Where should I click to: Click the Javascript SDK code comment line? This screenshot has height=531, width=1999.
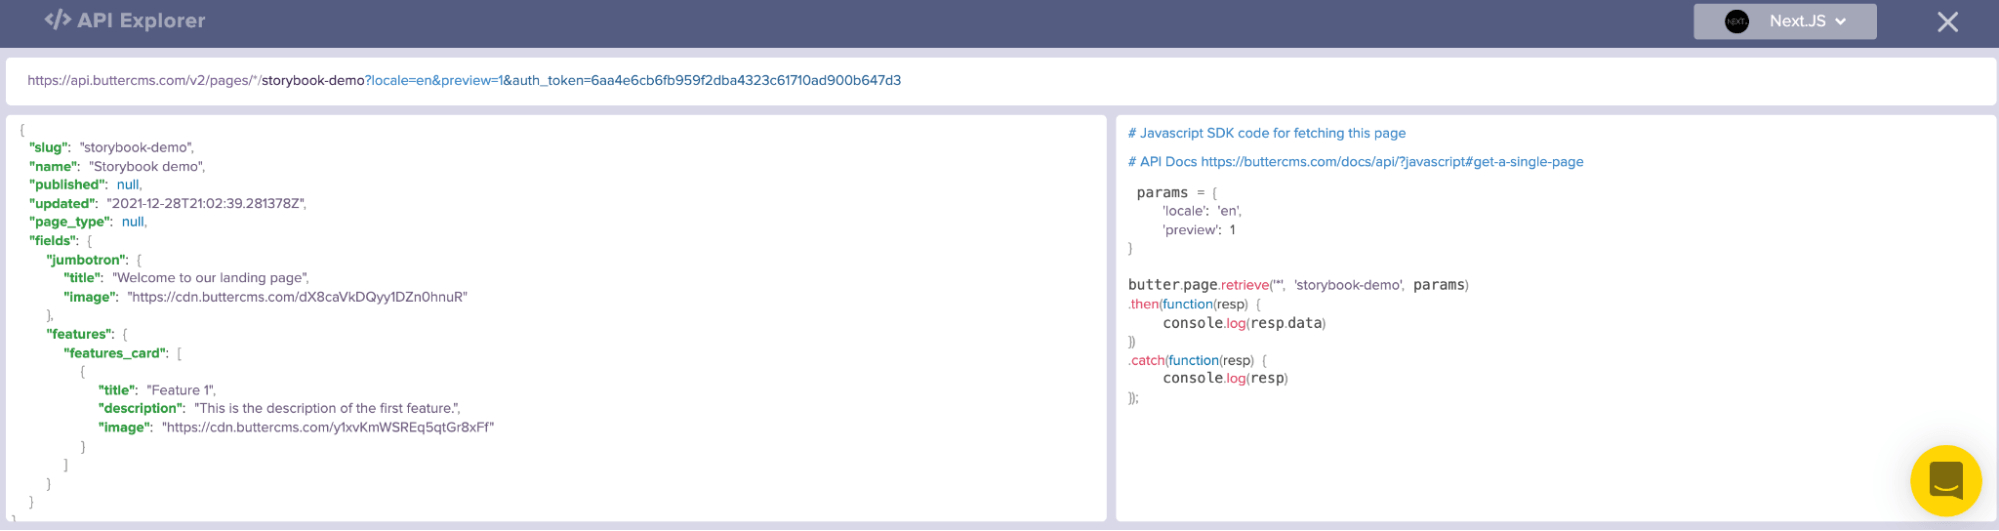tap(1267, 133)
